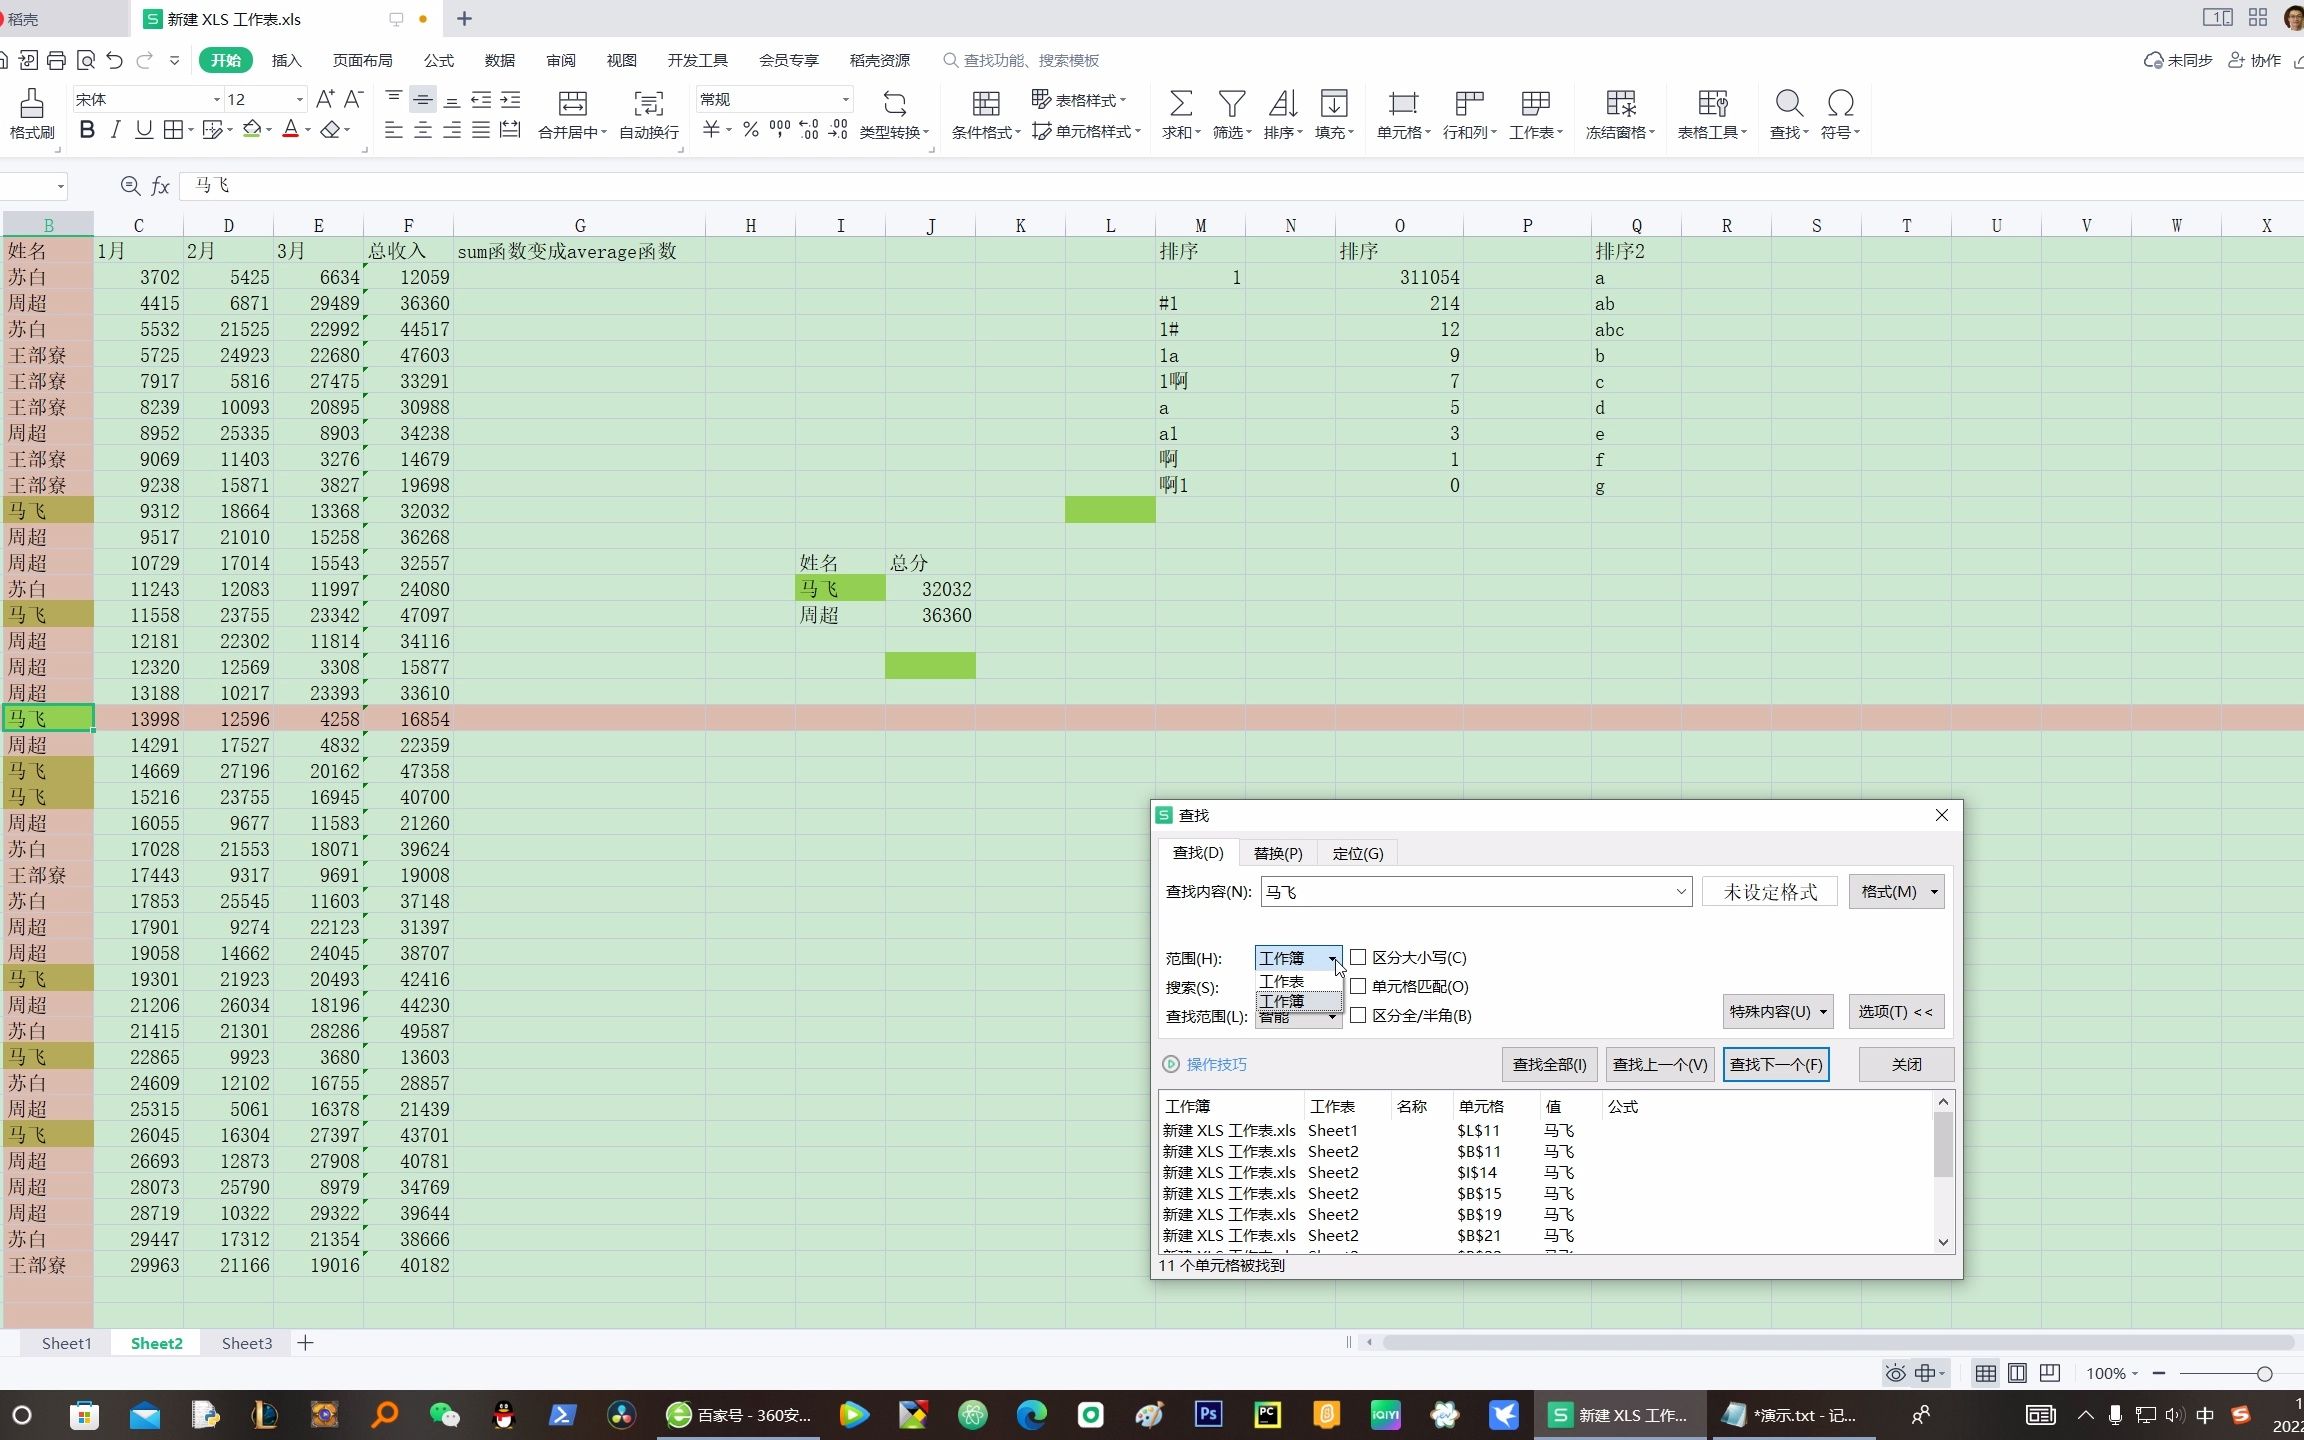Click the Undo icon
The width and height of the screenshot is (2304, 1440).
point(115,61)
